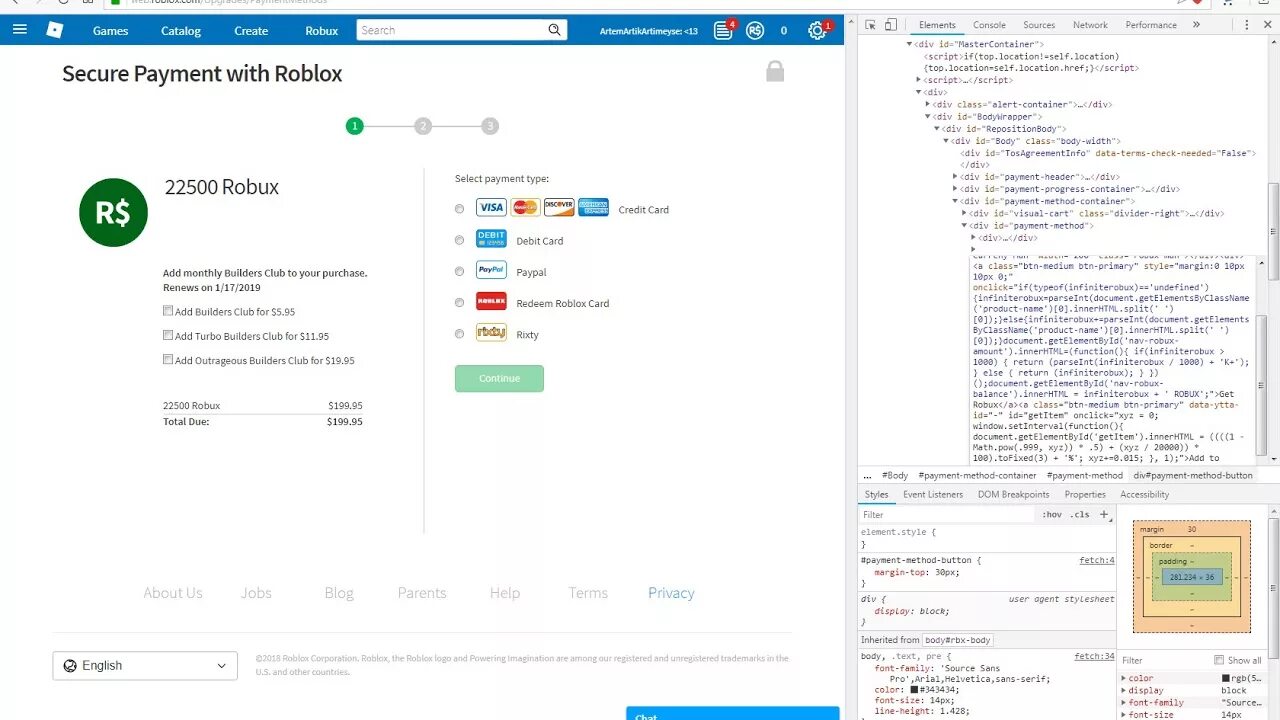This screenshot has height=720, width=1280.
Task: Click the Roblox logo icon
Action: 55,30
